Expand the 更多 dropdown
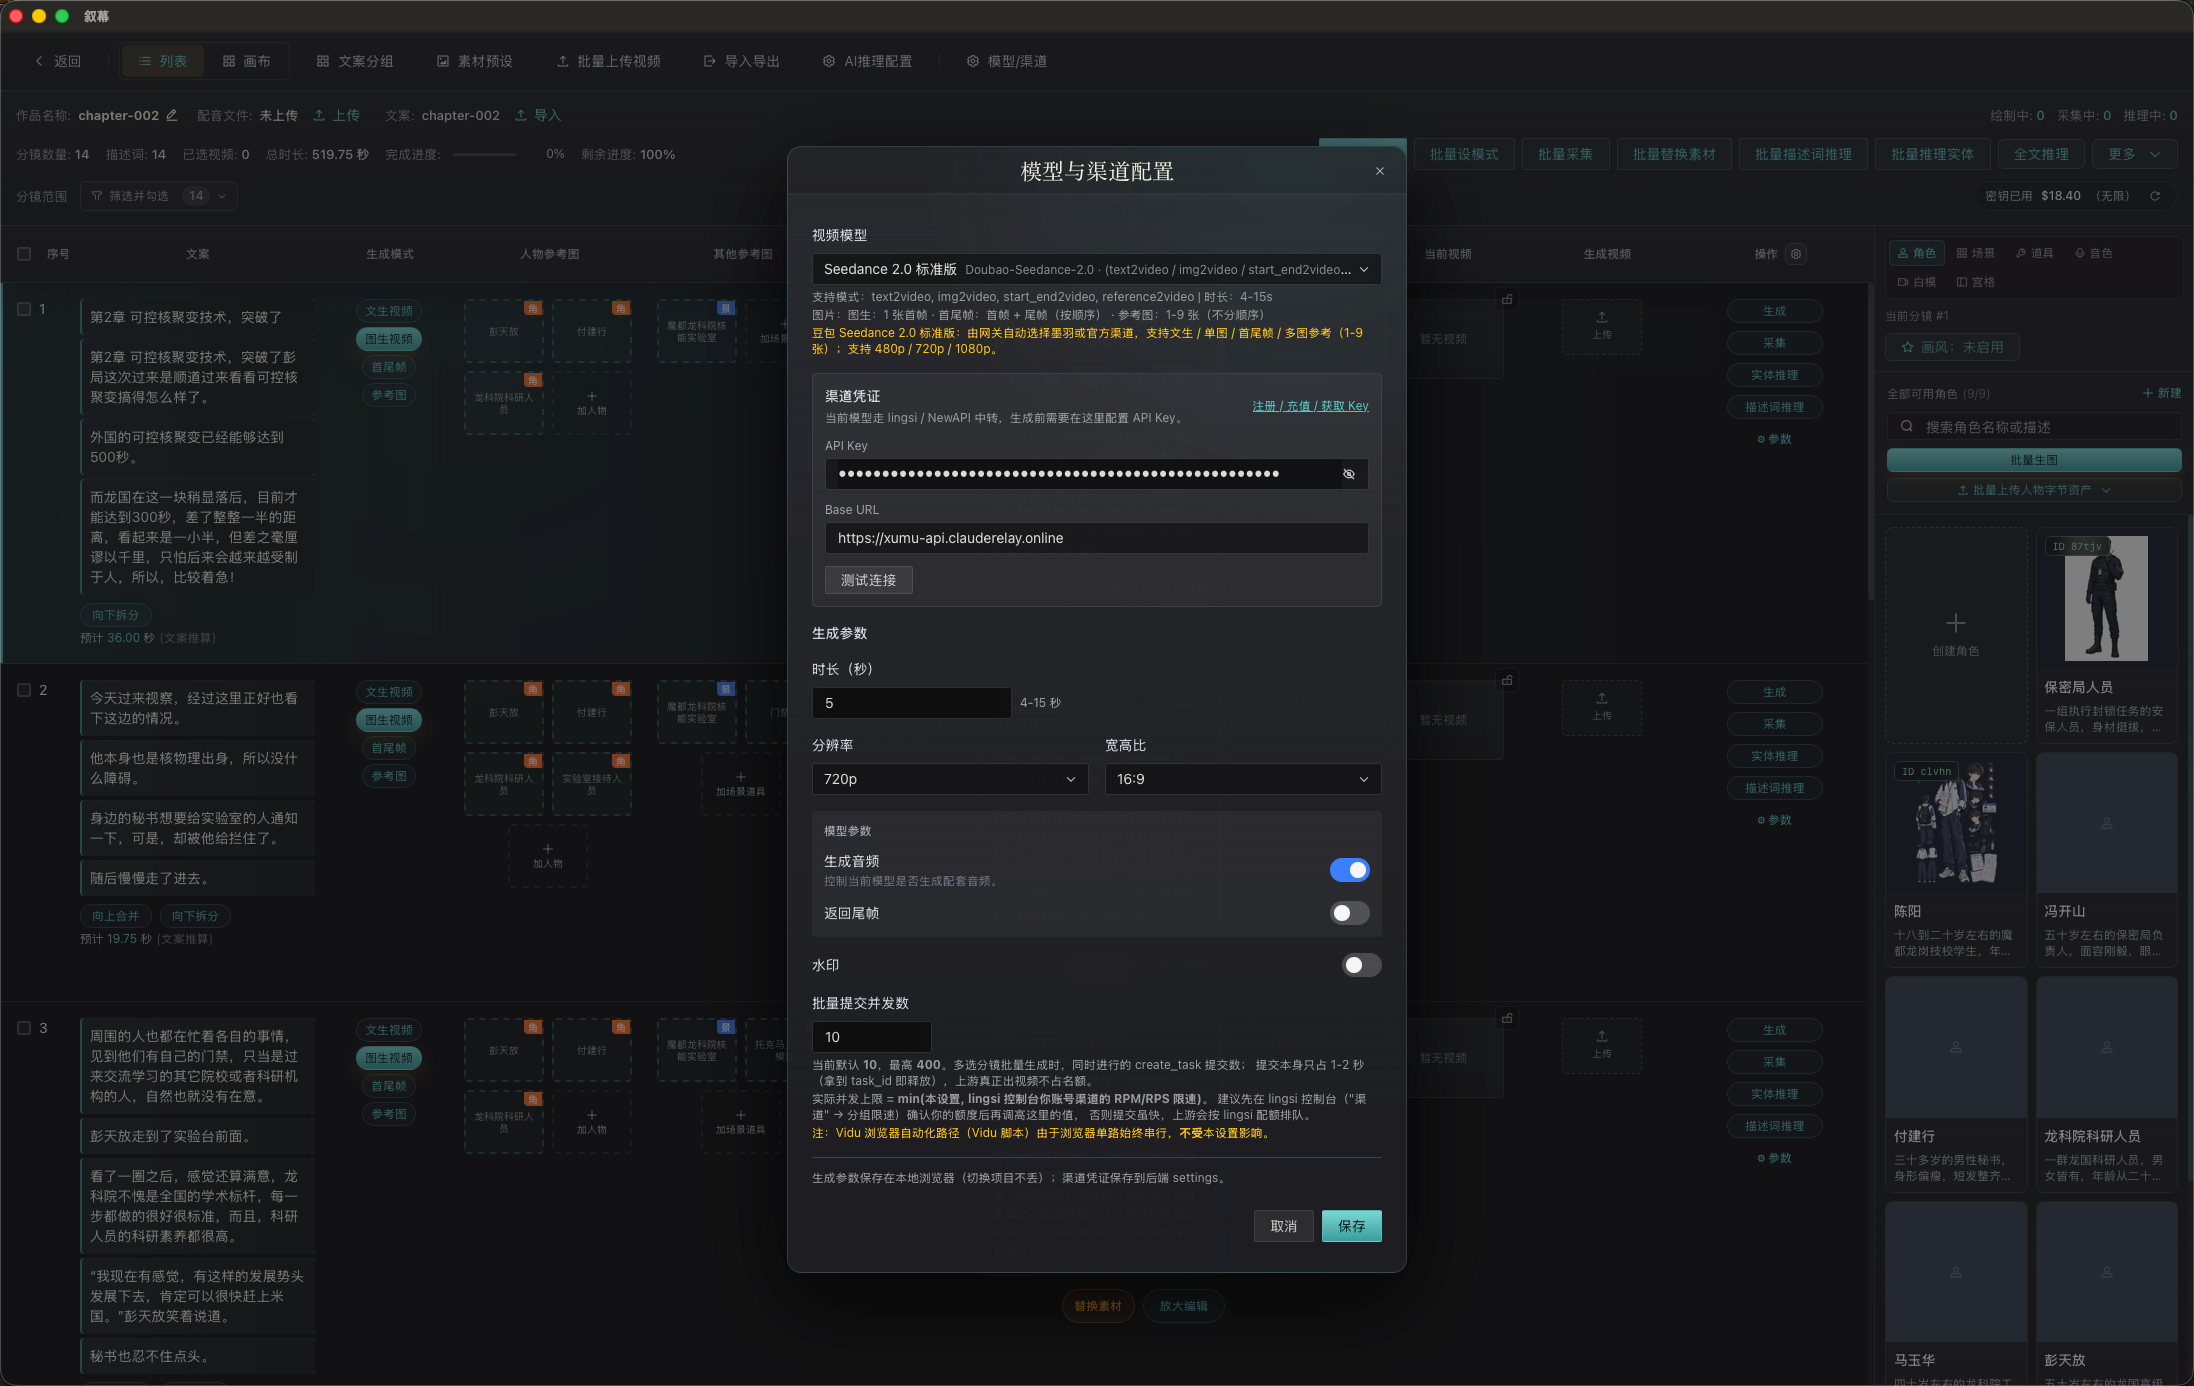2194x1386 pixels. (x=2135, y=154)
